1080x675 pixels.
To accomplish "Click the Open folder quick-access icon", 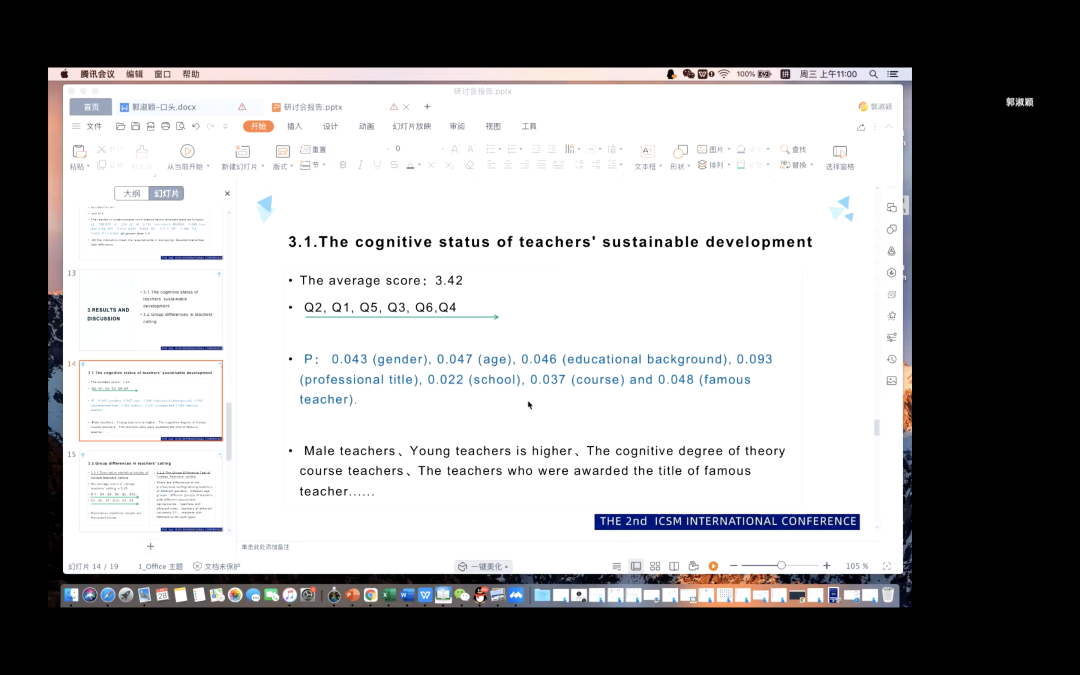I will click(x=121, y=126).
